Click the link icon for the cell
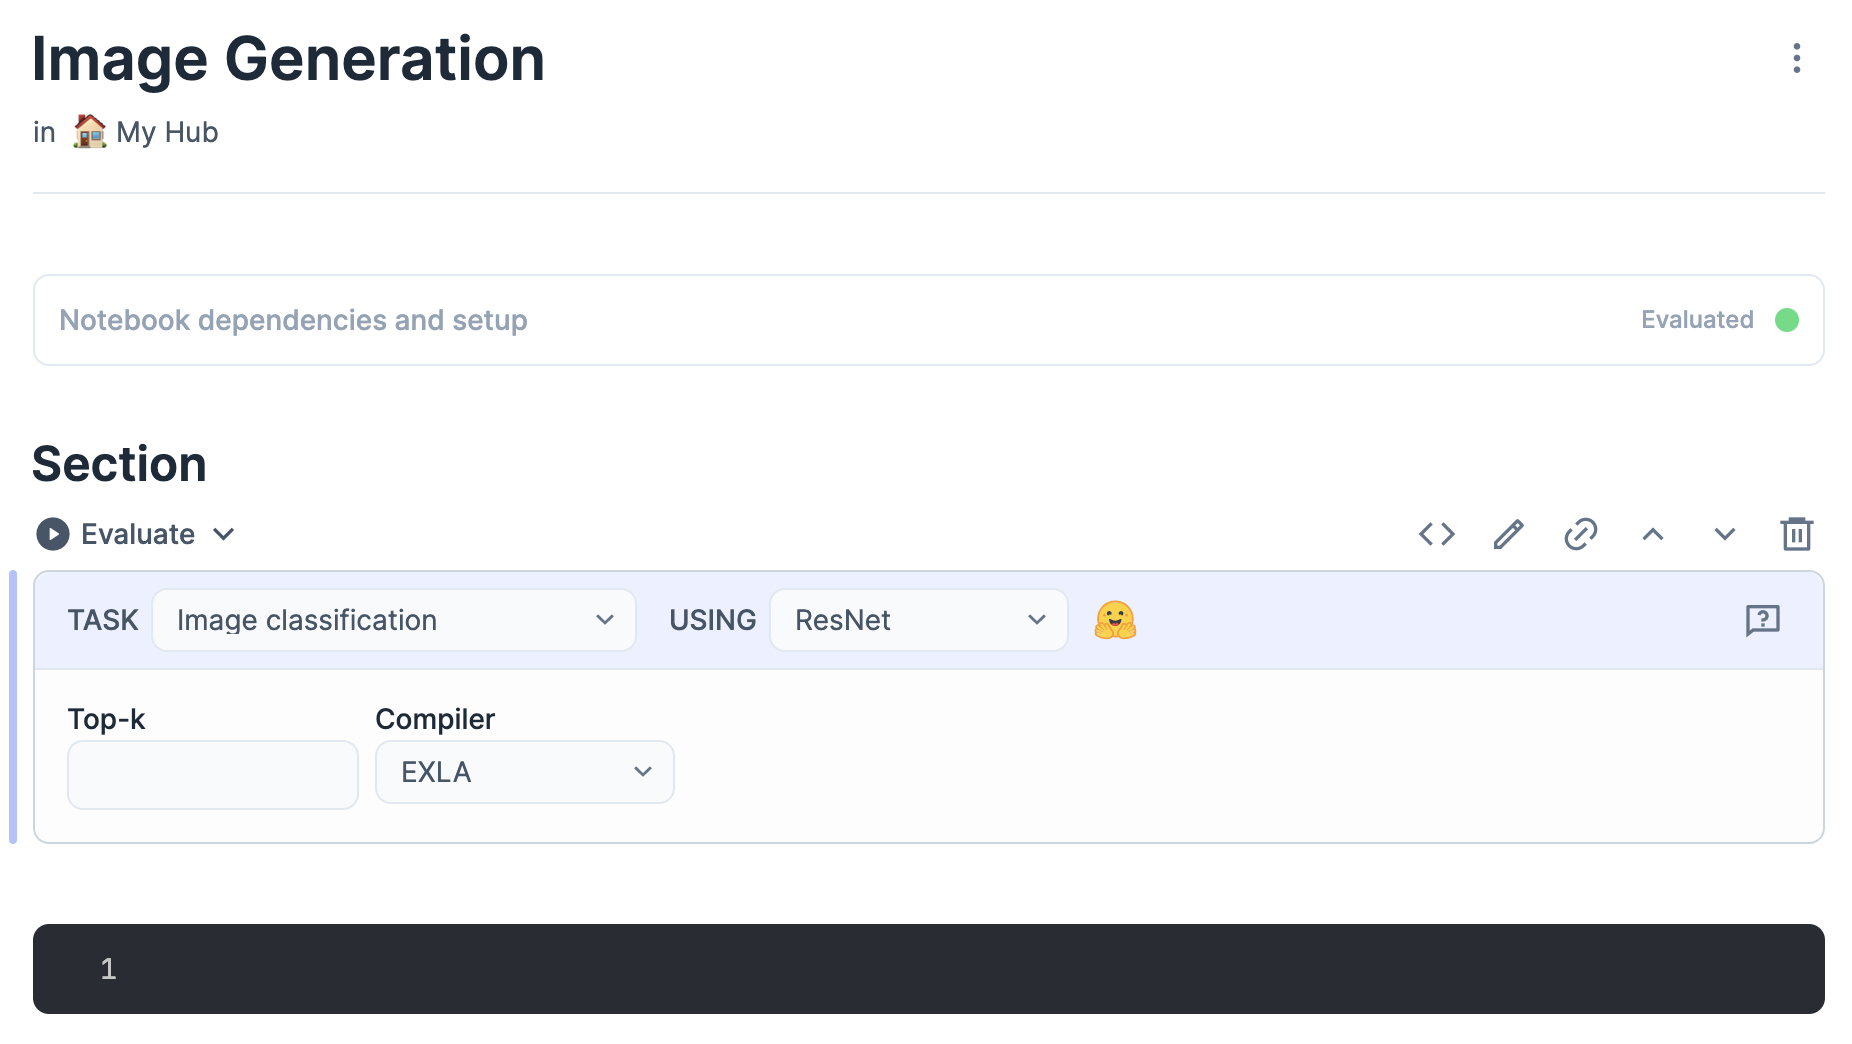 point(1580,534)
